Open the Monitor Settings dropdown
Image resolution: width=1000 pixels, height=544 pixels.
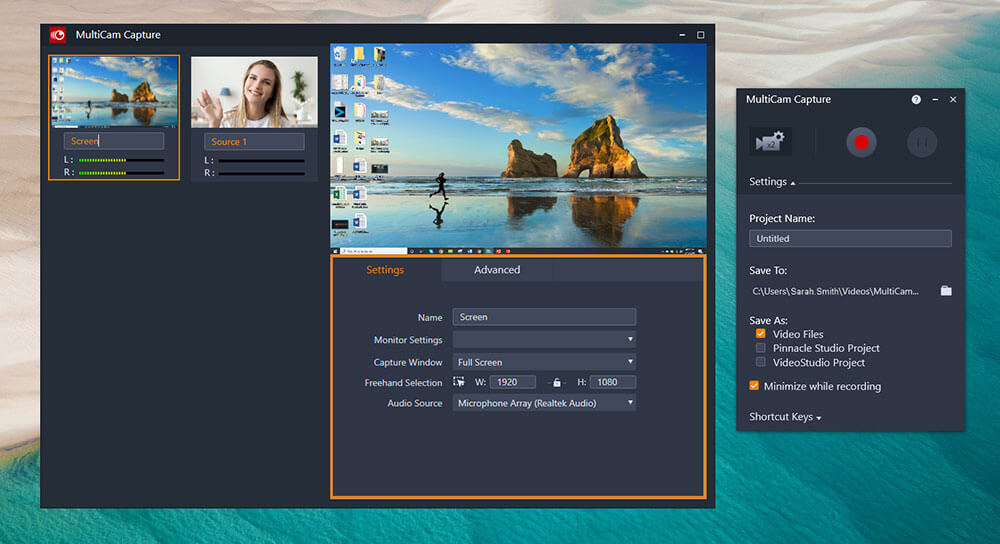point(544,339)
